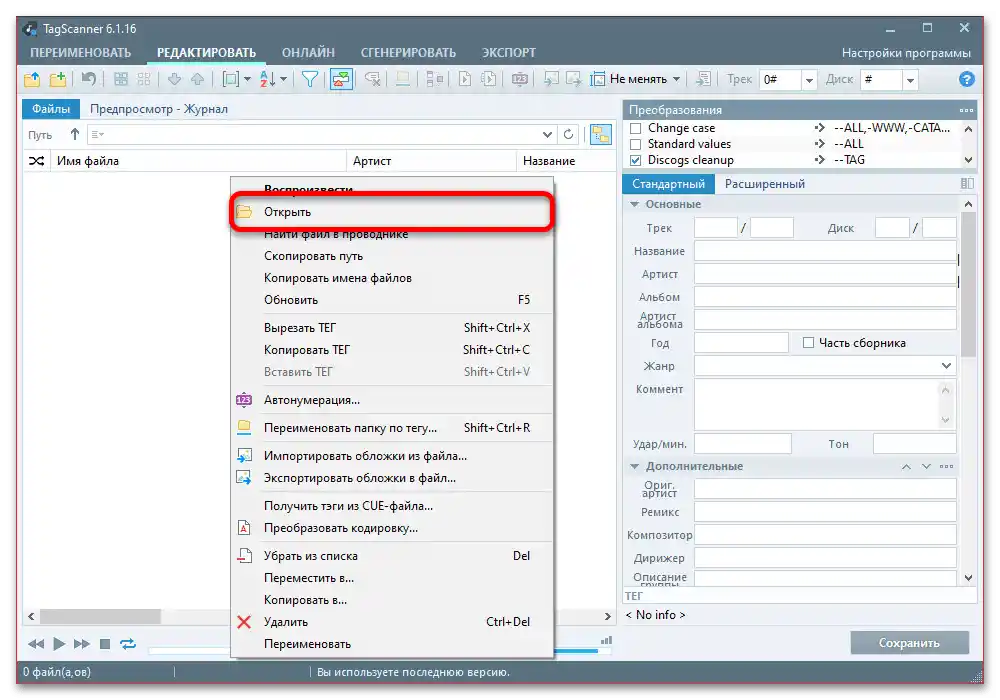This screenshot has height=700, width=1000.
Task: Choose Скопировать путь menu item
Action: tap(392, 256)
